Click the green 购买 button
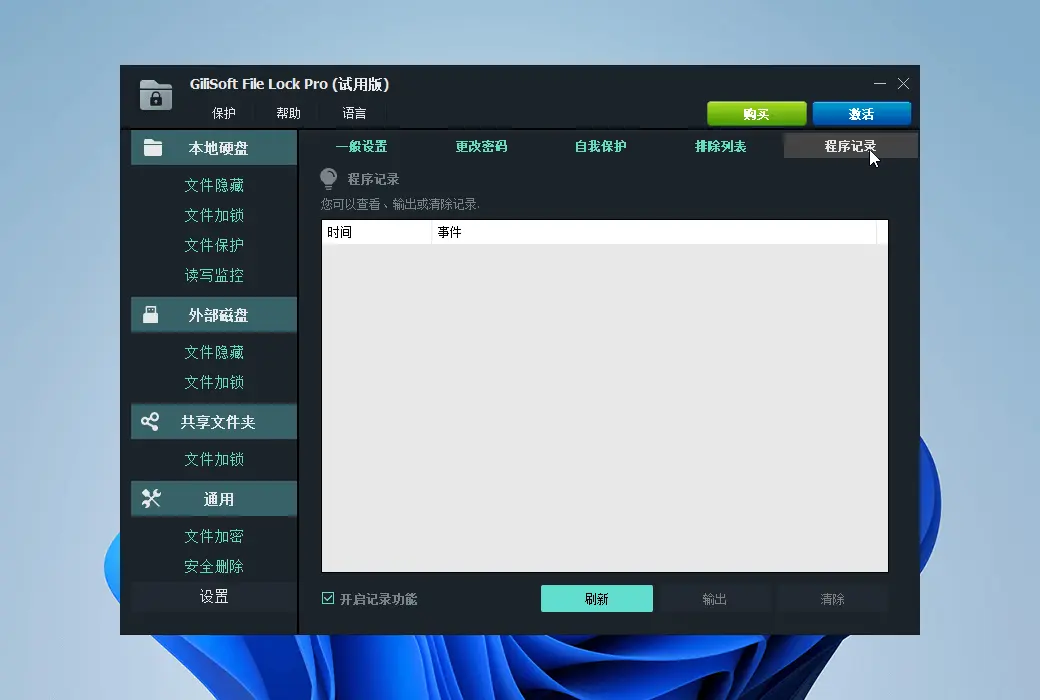Screen dimensions: 1040x700 756,114
